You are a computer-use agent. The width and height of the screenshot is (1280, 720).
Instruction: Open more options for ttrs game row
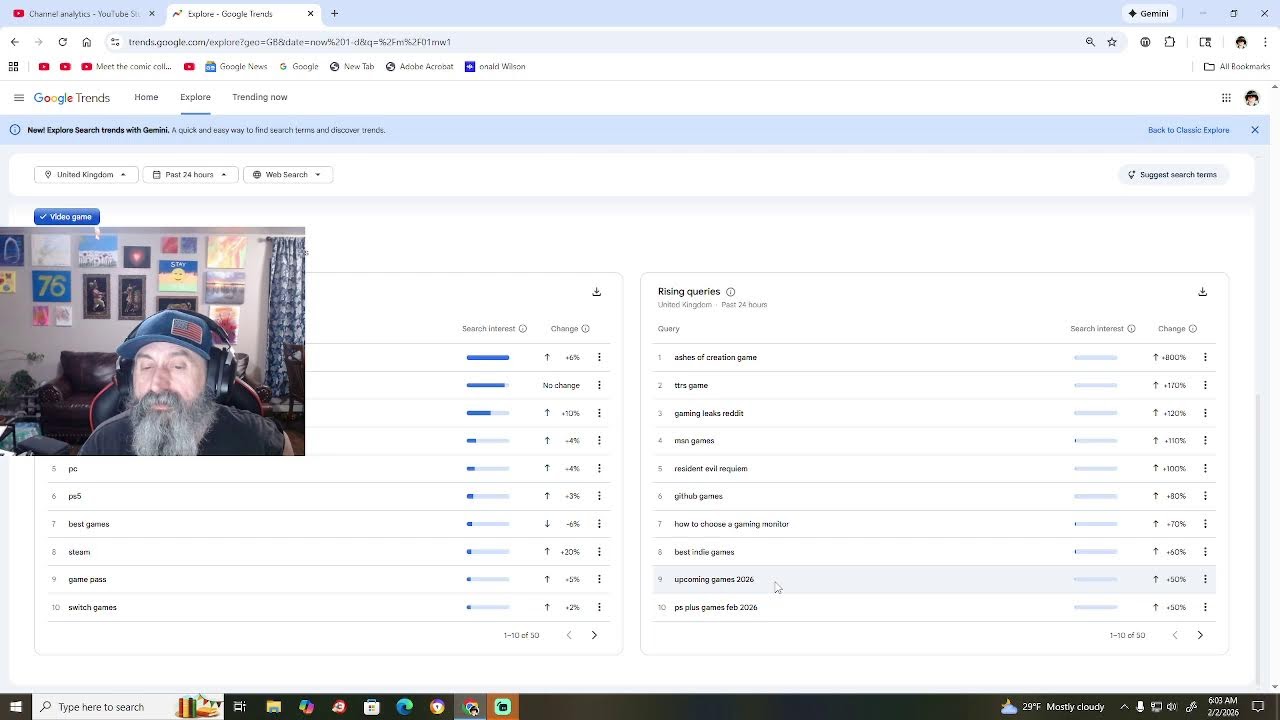1205,385
